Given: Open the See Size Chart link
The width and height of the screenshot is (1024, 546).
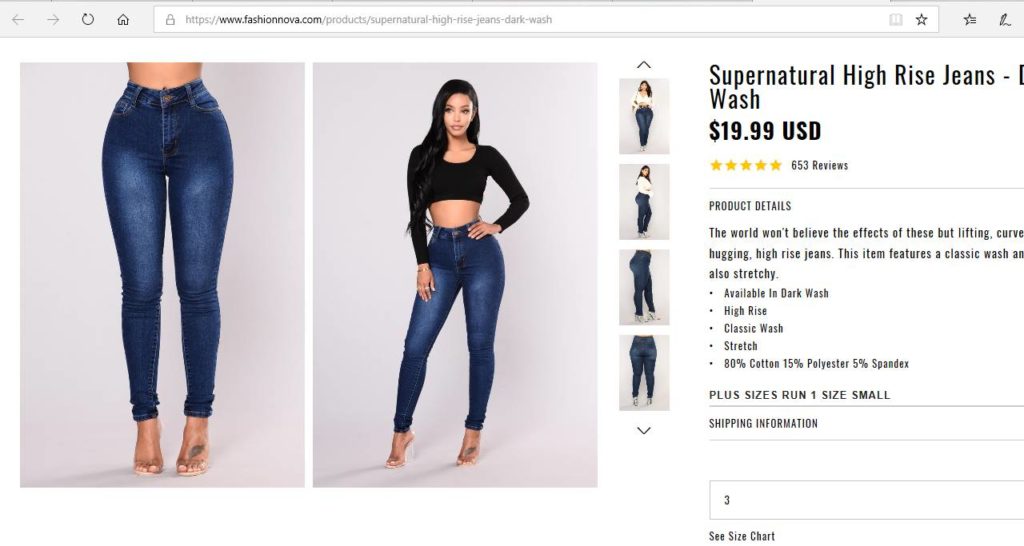Looking at the screenshot, I should click(742, 536).
